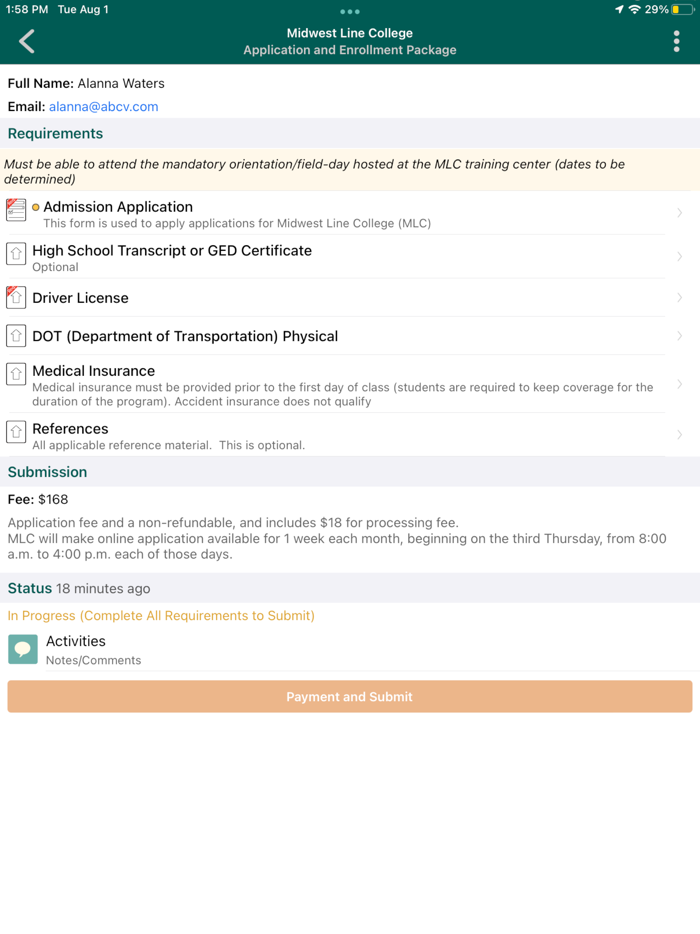Expand the Admission Application row chevron
700x934 pixels.
pyautogui.click(x=680, y=213)
